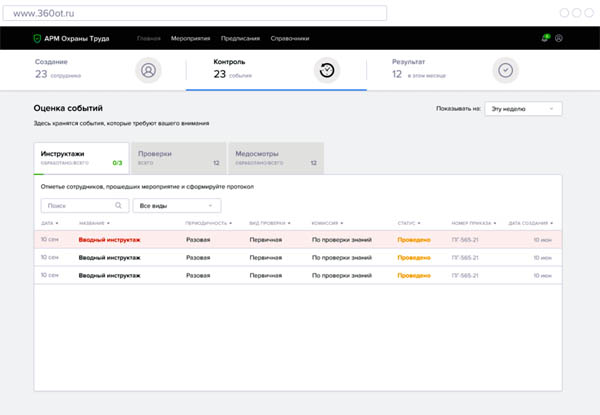The height and width of the screenshot is (415, 600).
Task: Switch to the Медосмотры tab
Action: pos(276,157)
